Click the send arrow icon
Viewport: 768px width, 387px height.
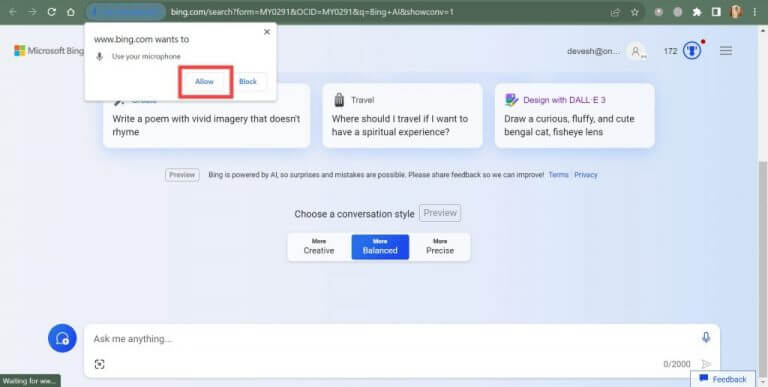point(706,364)
